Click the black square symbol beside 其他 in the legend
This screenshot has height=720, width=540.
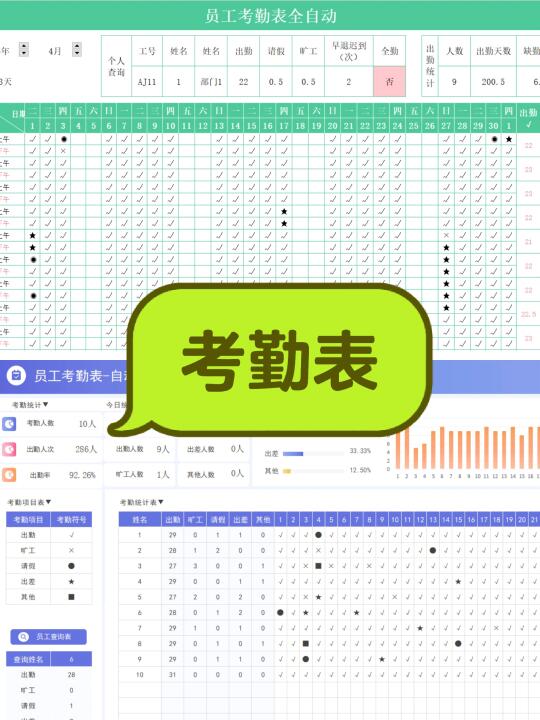tap(71, 597)
